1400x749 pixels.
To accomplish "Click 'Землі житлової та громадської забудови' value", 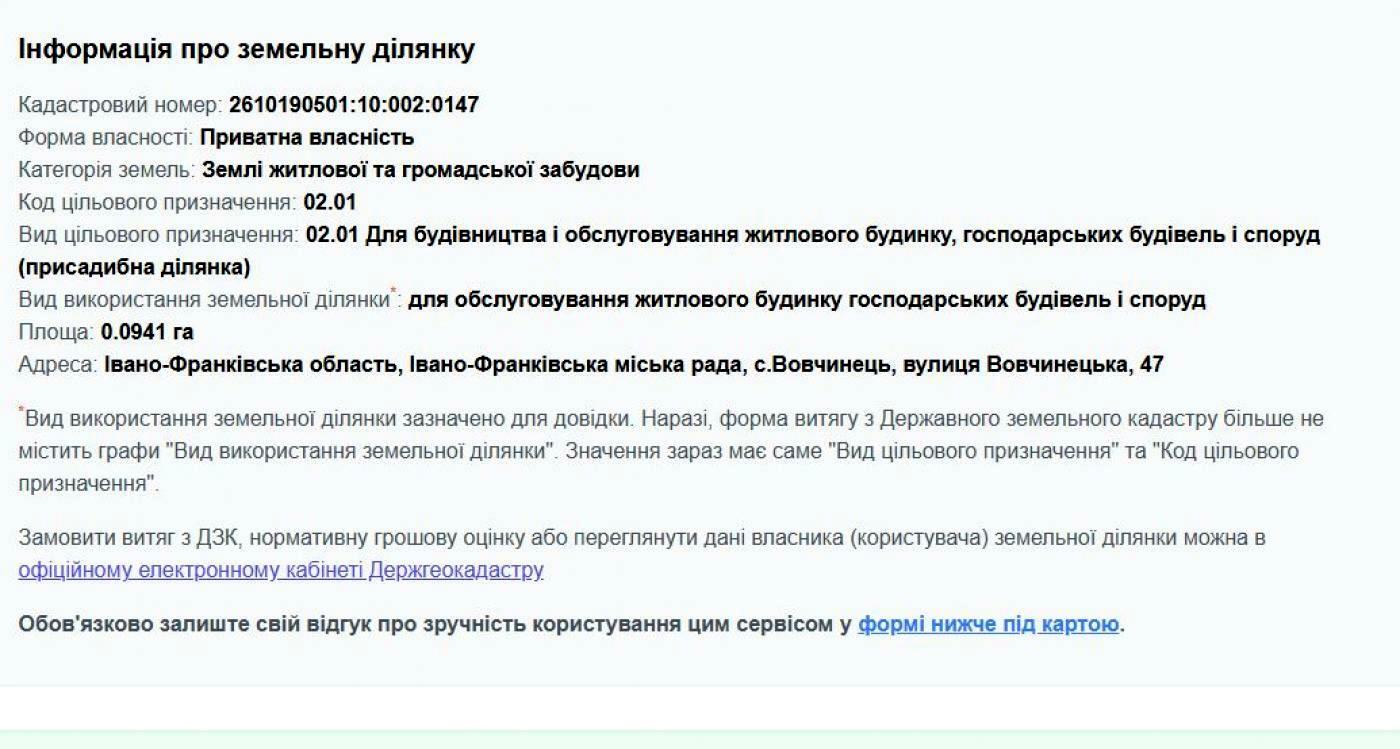I will click(420, 170).
